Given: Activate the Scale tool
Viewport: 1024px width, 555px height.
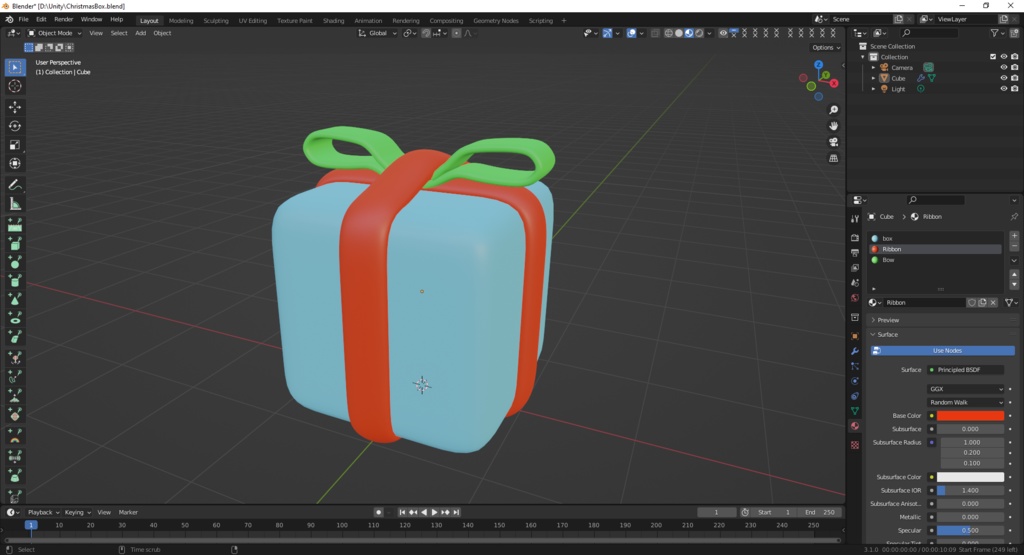Looking at the screenshot, I should (15, 145).
